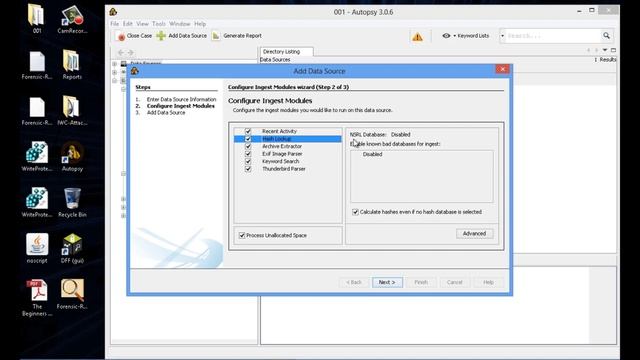The image size is (640, 360).
Task: Open the Tools menu
Action: pos(159,24)
